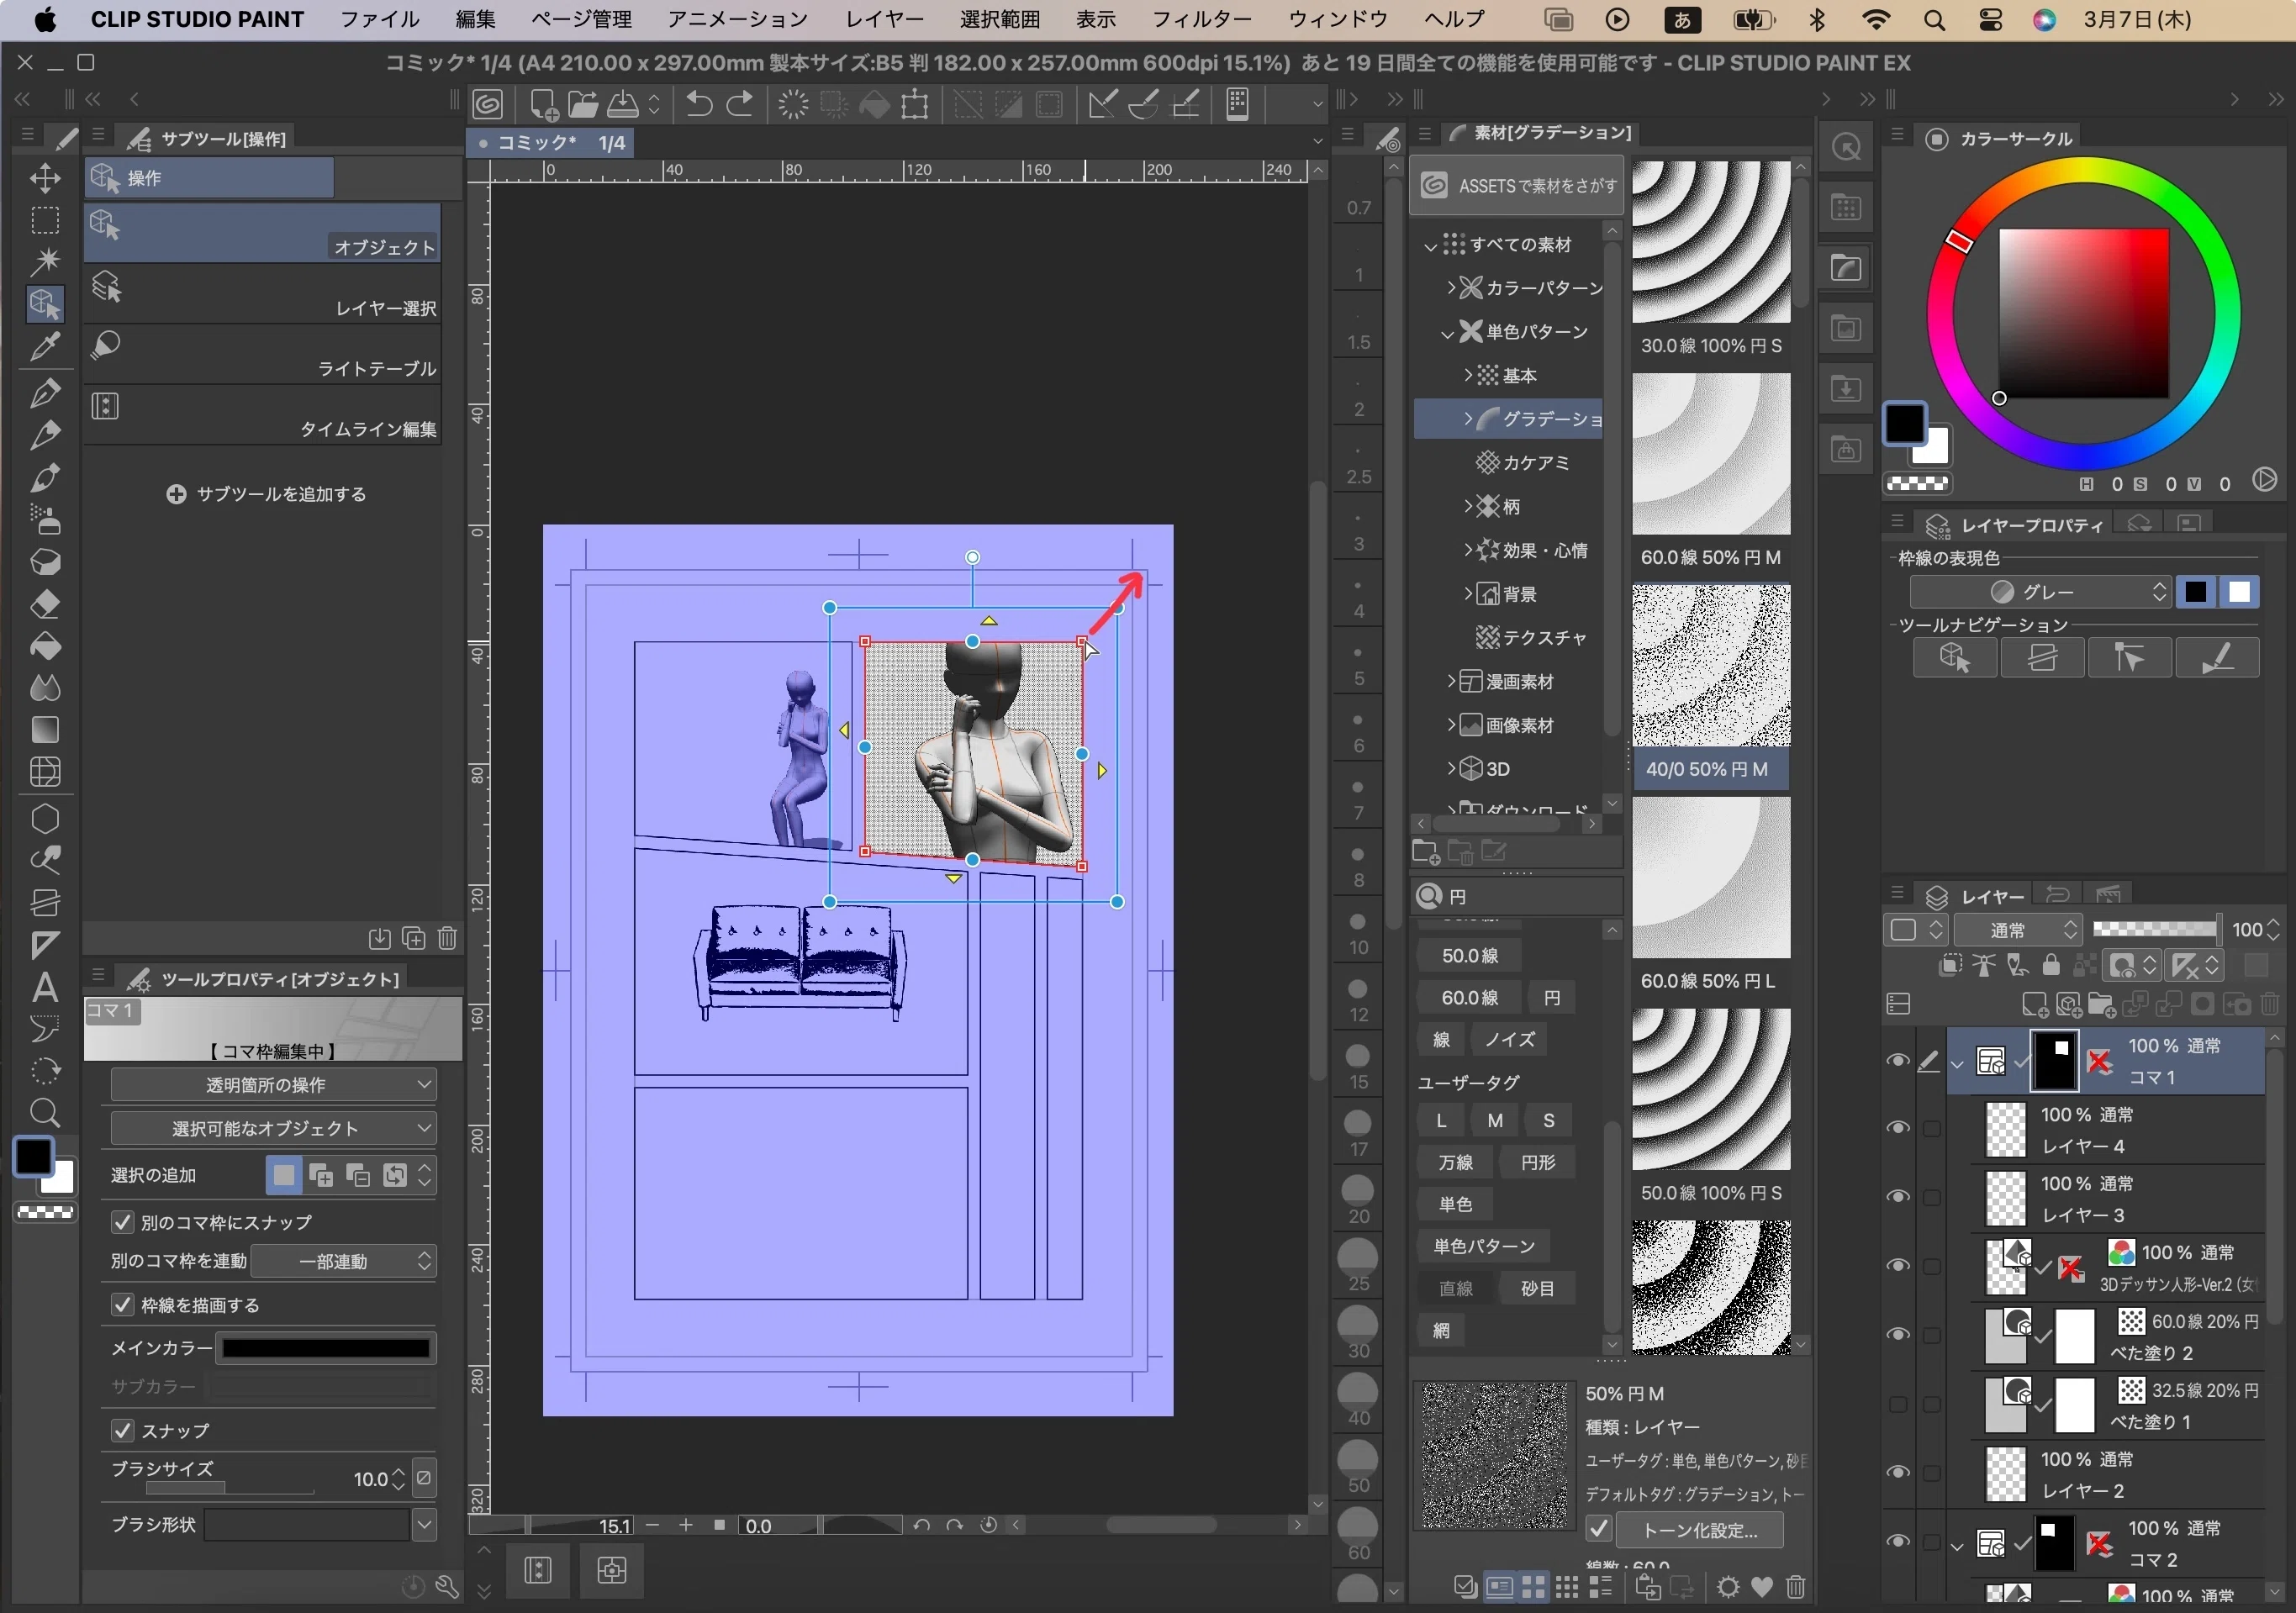
Task: Click the Undo arrow in the command bar
Action: tap(699, 104)
